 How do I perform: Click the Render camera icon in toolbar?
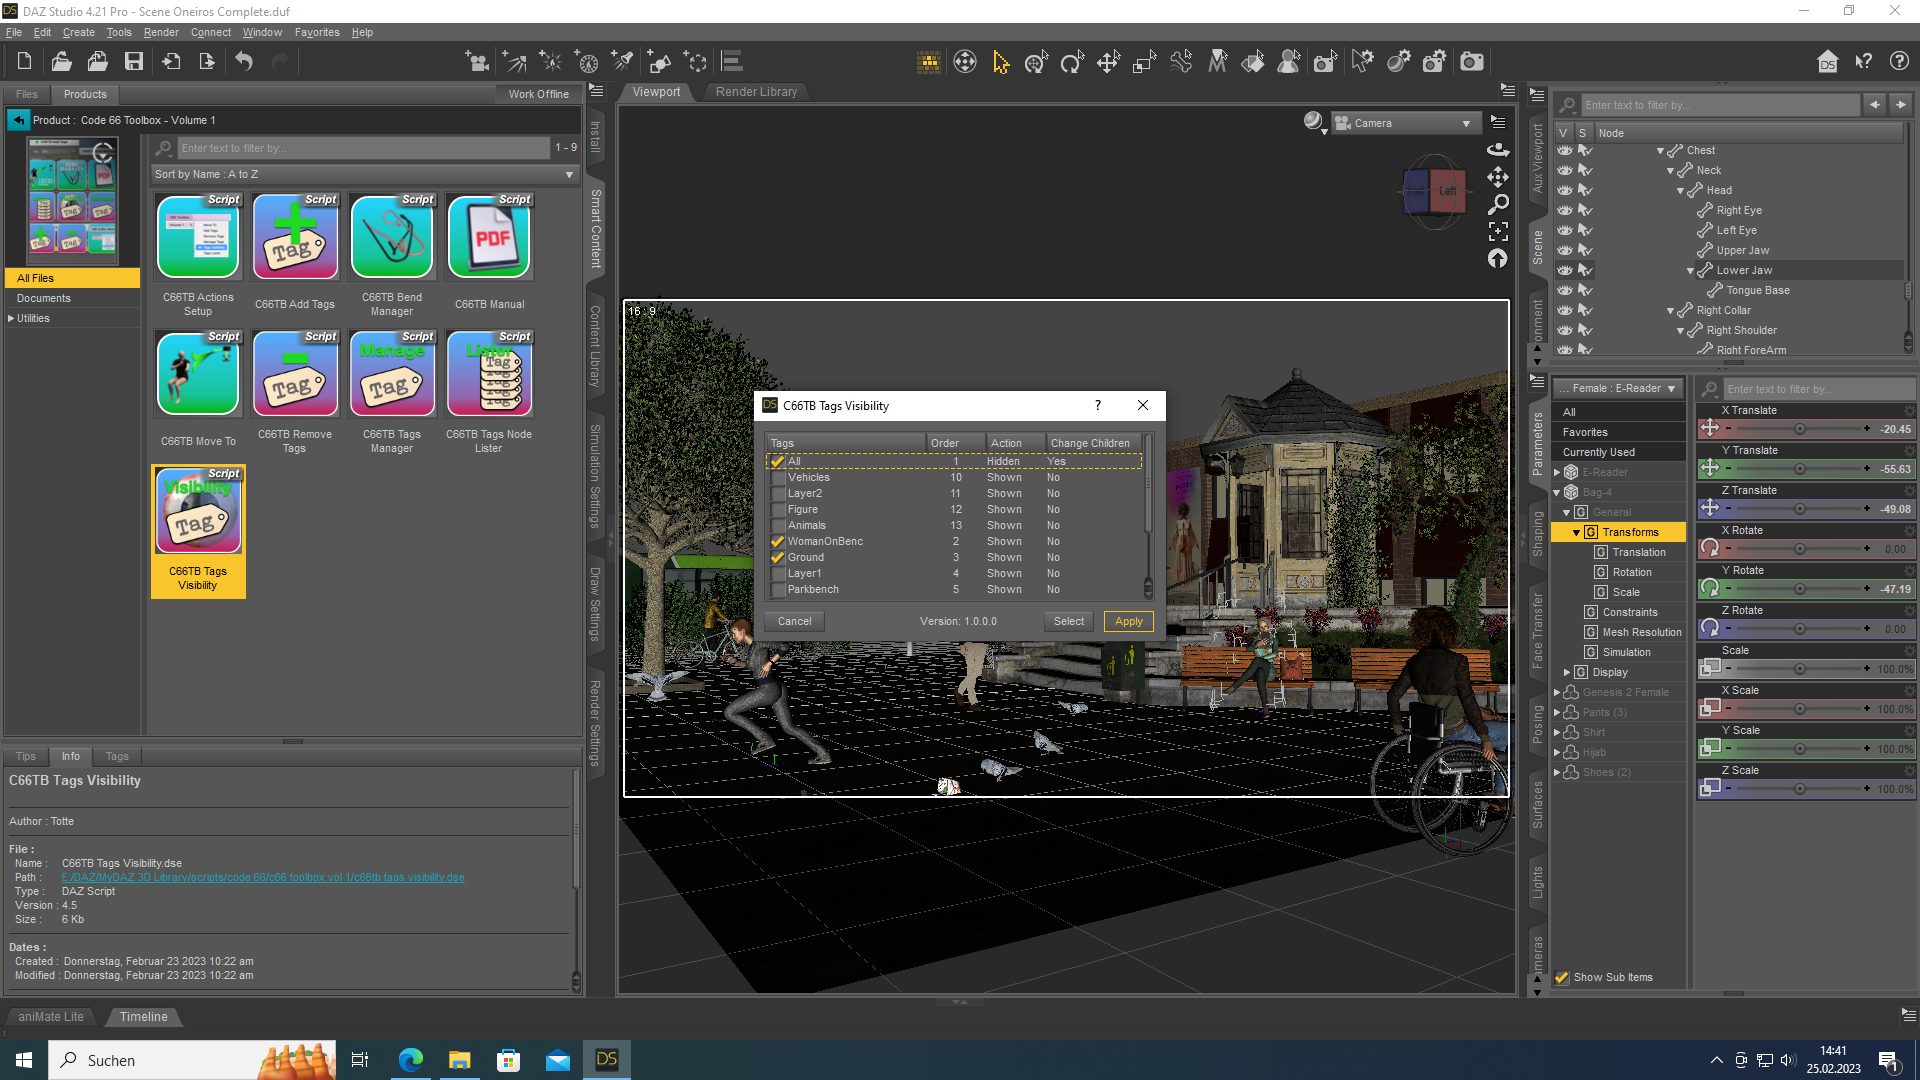point(1472,62)
